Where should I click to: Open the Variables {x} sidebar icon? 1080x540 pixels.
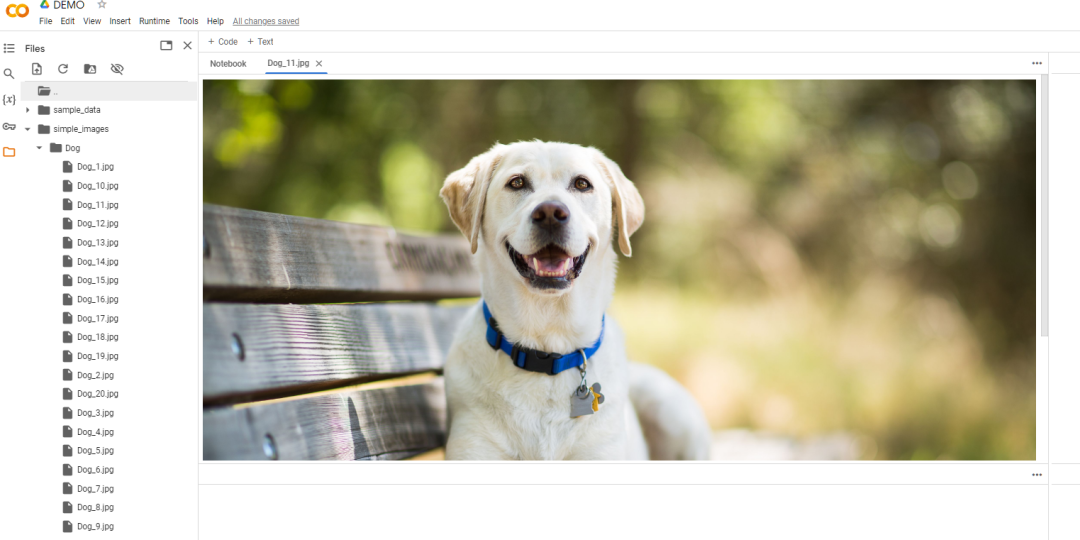[9, 99]
